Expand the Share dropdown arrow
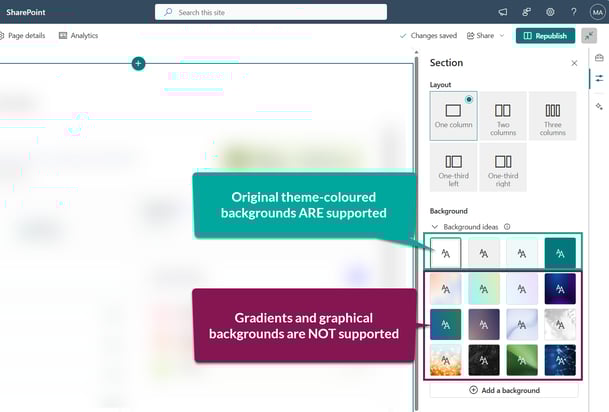 (x=502, y=36)
